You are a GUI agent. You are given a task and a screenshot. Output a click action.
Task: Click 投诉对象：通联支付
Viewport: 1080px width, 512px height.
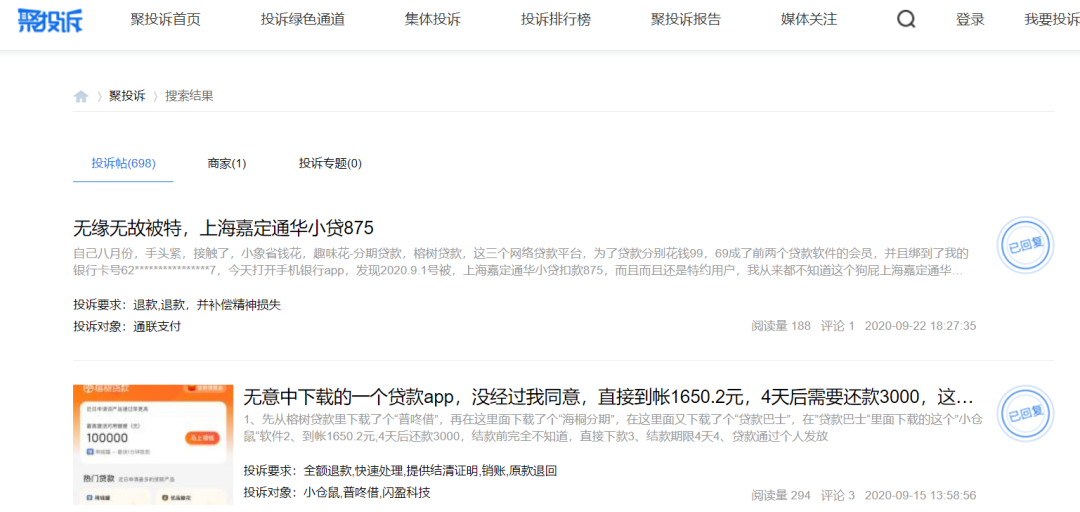click(x=127, y=326)
